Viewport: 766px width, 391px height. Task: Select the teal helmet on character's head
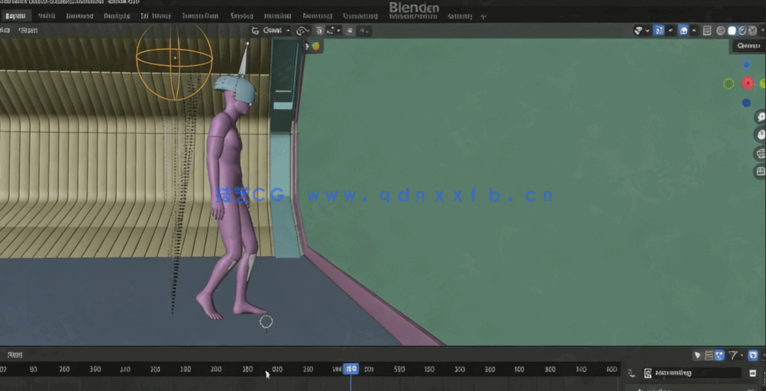tap(235, 89)
